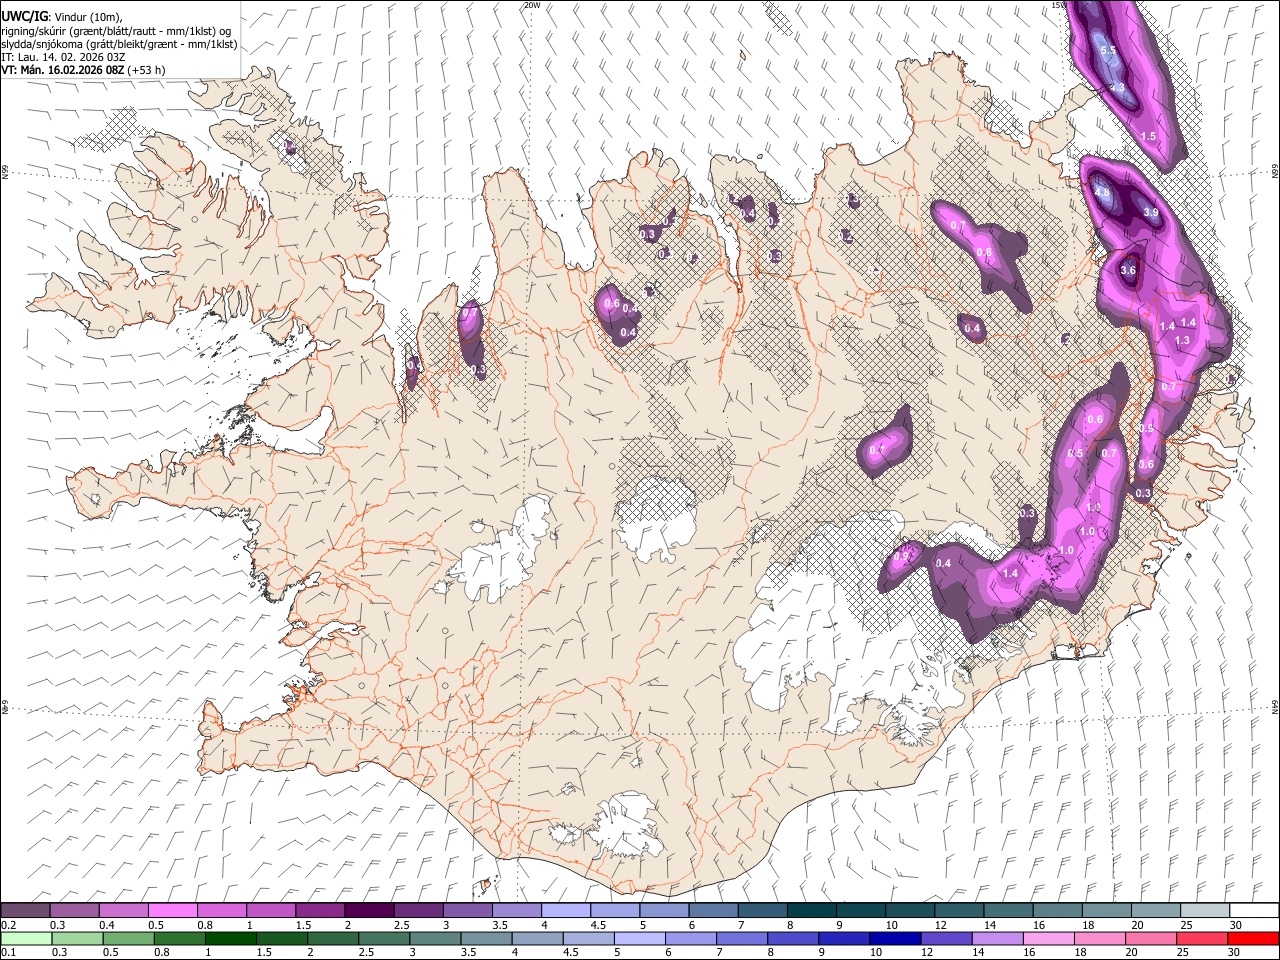Viewport: 1280px width, 960px height.
Task: Click the '1.5' snowfall value northeast of Iceland
Action: click(x=1148, y=136)
